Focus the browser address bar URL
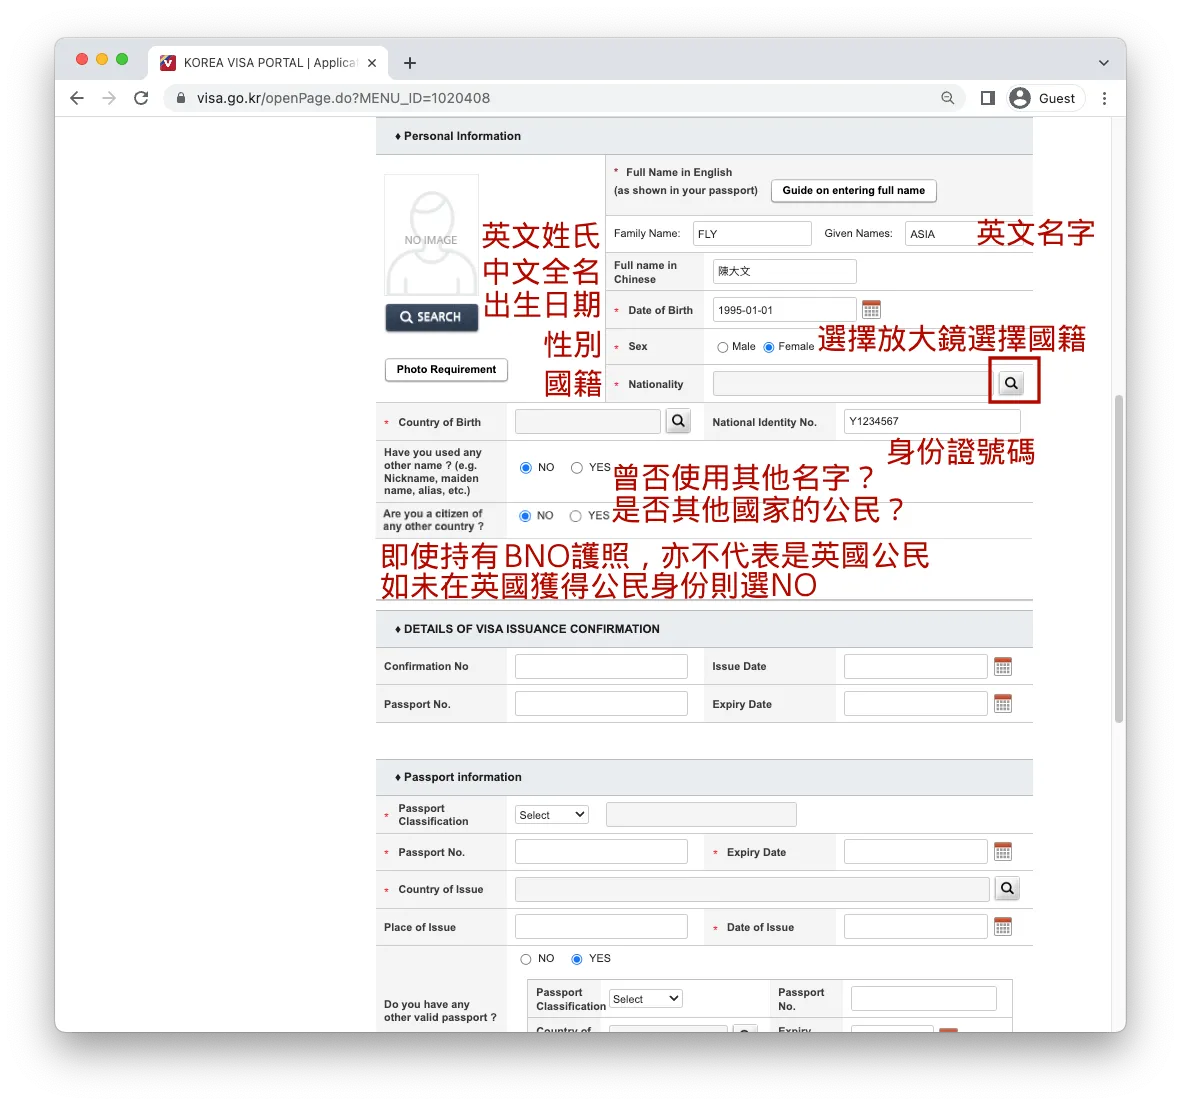The height and width of the screenshot is (1106, 1183). point(343,98)
